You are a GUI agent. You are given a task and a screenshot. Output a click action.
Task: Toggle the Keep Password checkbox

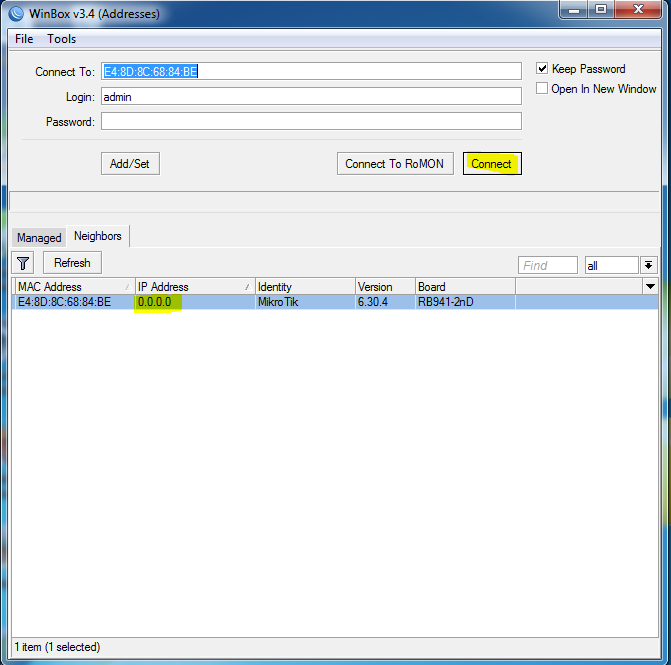click(542, 68)
